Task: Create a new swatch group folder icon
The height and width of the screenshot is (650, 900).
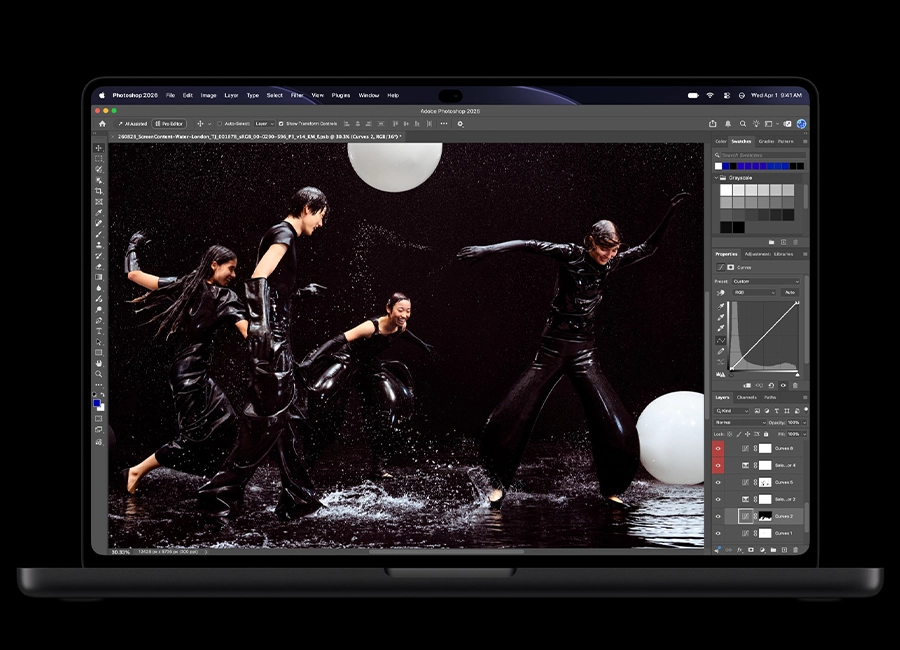Action: click(771, 242)
